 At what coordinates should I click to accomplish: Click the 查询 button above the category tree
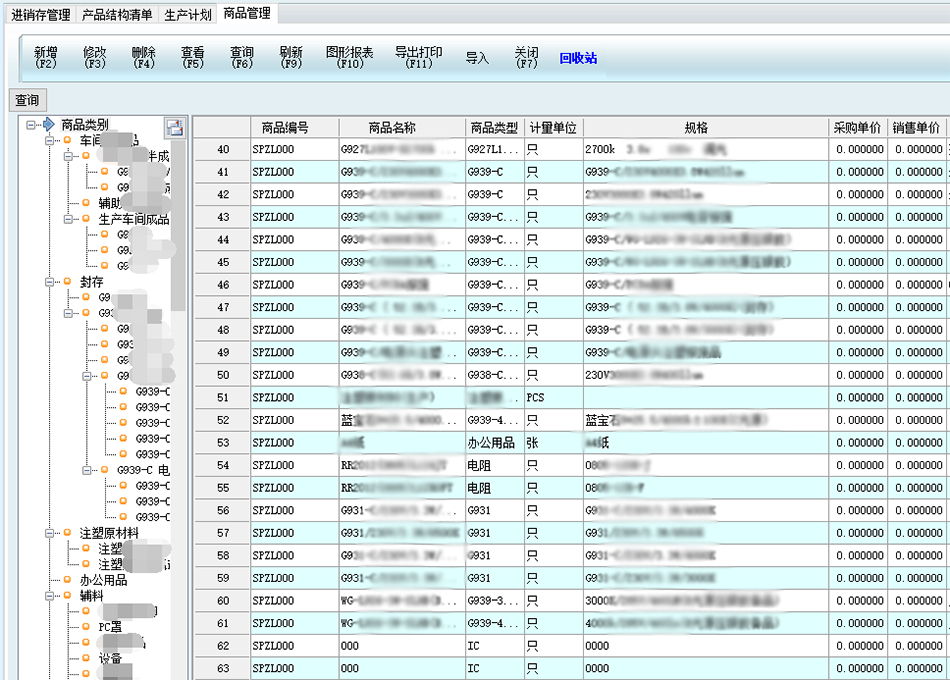[x=27, y=100]
